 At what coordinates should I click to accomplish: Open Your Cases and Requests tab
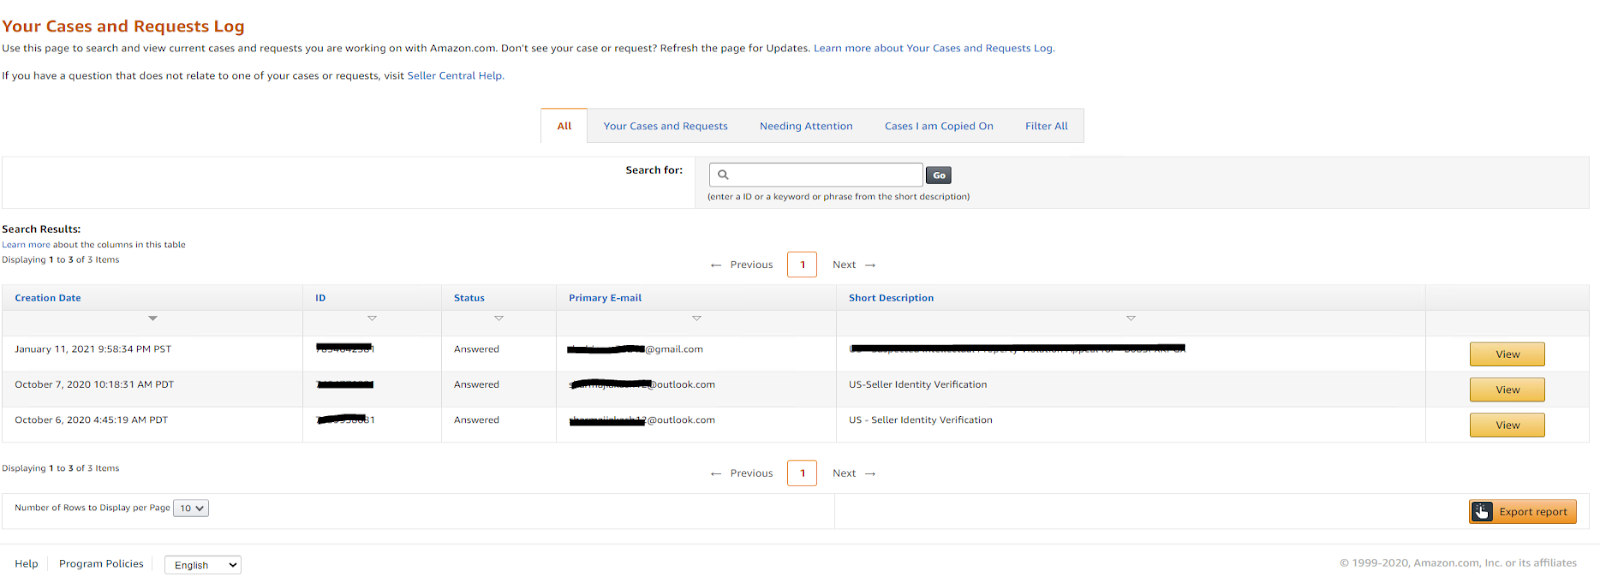point(665,126)
